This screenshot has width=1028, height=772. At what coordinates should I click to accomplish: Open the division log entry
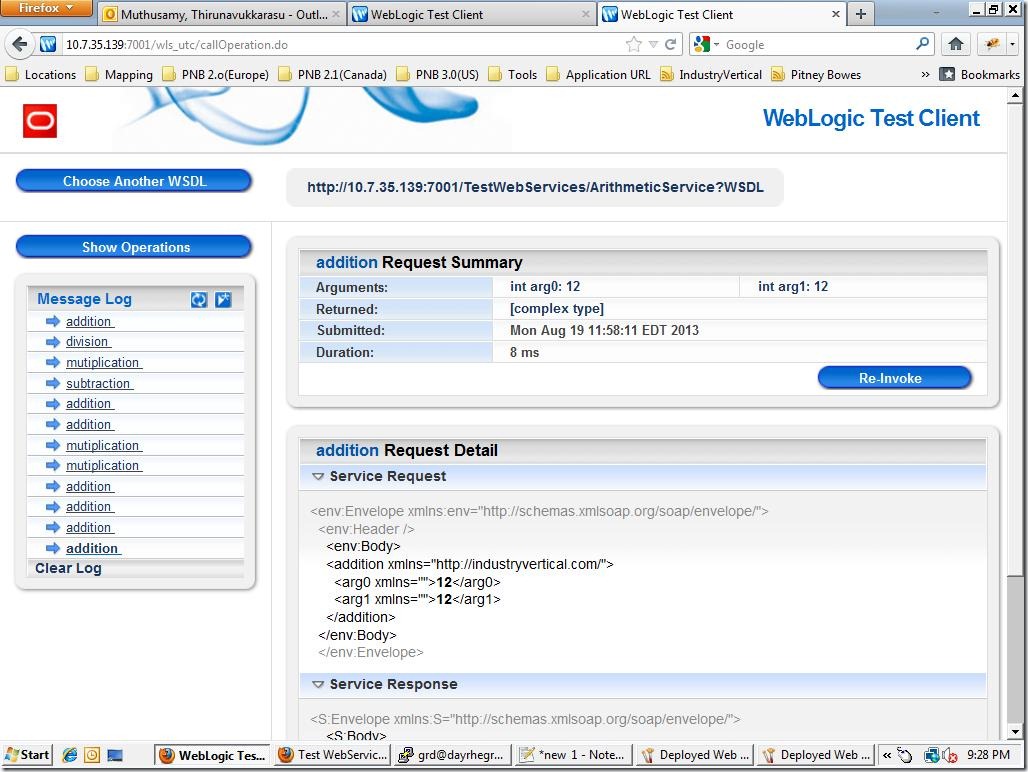click(x=88, y=341)
